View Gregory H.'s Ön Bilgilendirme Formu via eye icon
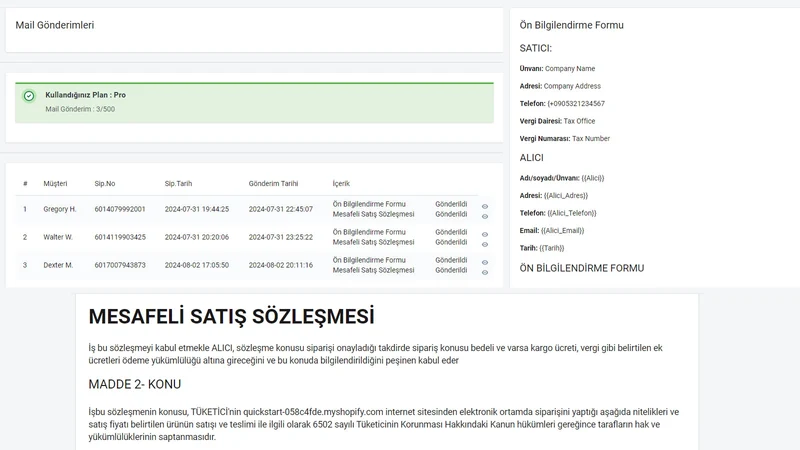This screenshot has width=800, height=450. click(485, 207)
